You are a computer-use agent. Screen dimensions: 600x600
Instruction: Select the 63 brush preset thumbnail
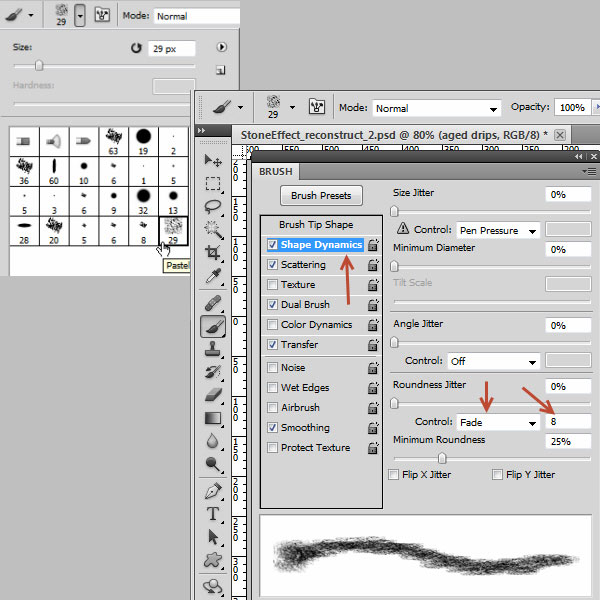114,142
